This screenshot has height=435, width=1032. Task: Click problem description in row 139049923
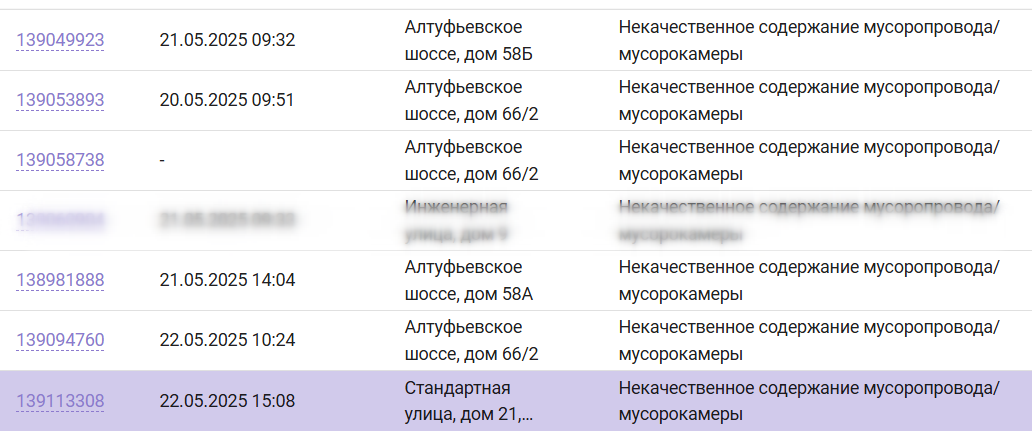(809, 41)
